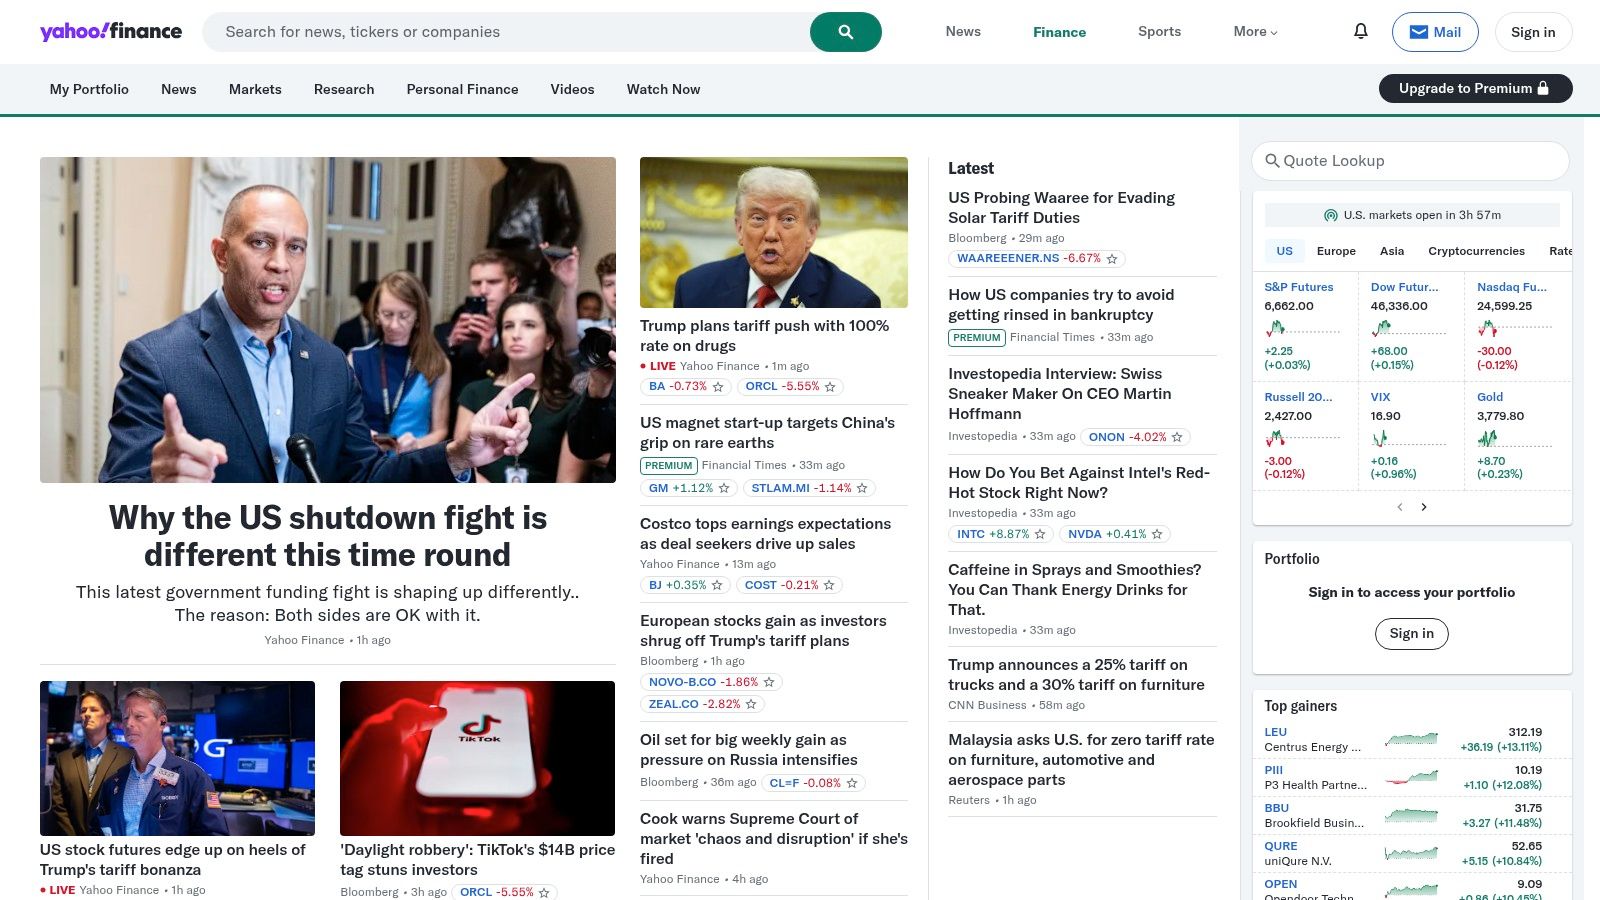Viewport: 1600px width, 900px height.
Task: Select the US markets tab
Action: click(x=1284, y=251)
